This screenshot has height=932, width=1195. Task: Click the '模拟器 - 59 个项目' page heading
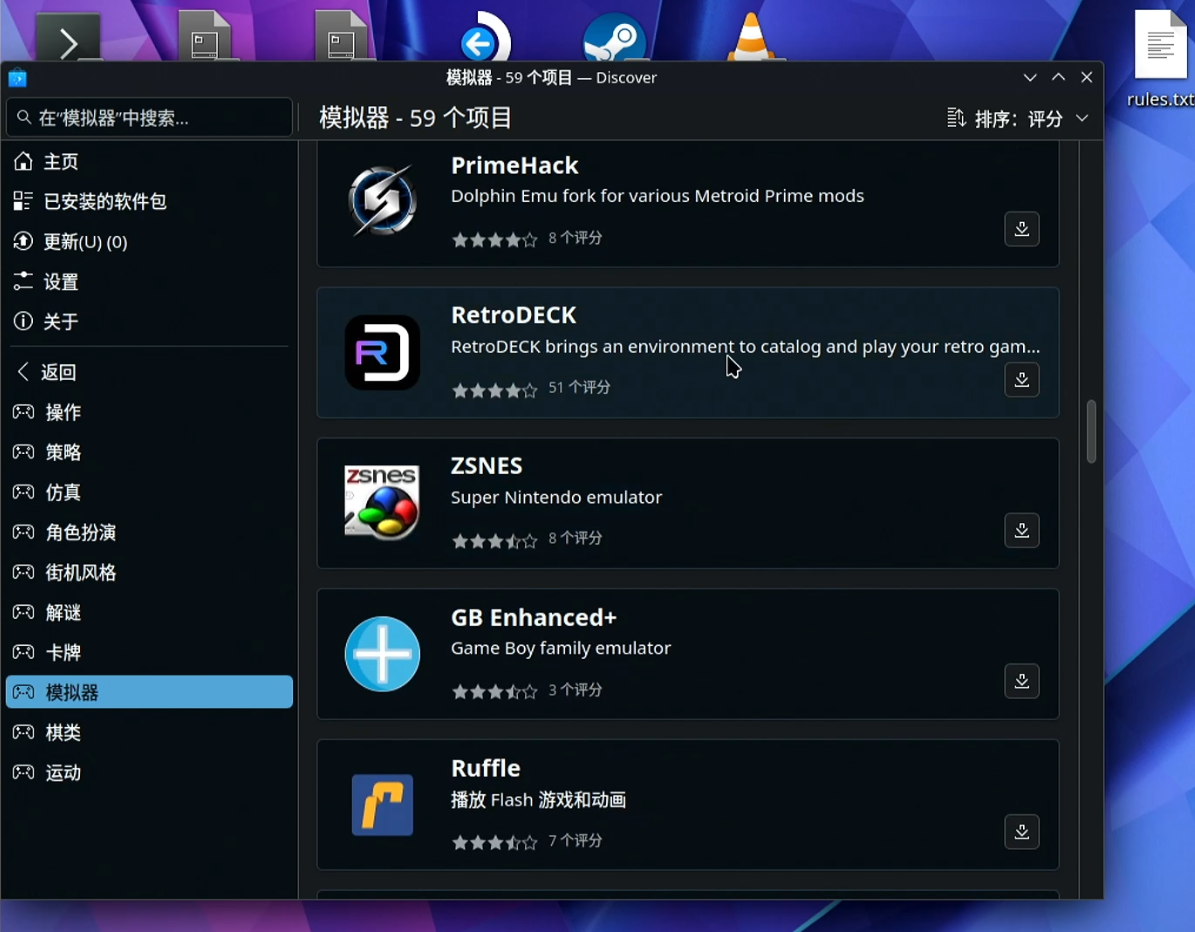(415, 118)
